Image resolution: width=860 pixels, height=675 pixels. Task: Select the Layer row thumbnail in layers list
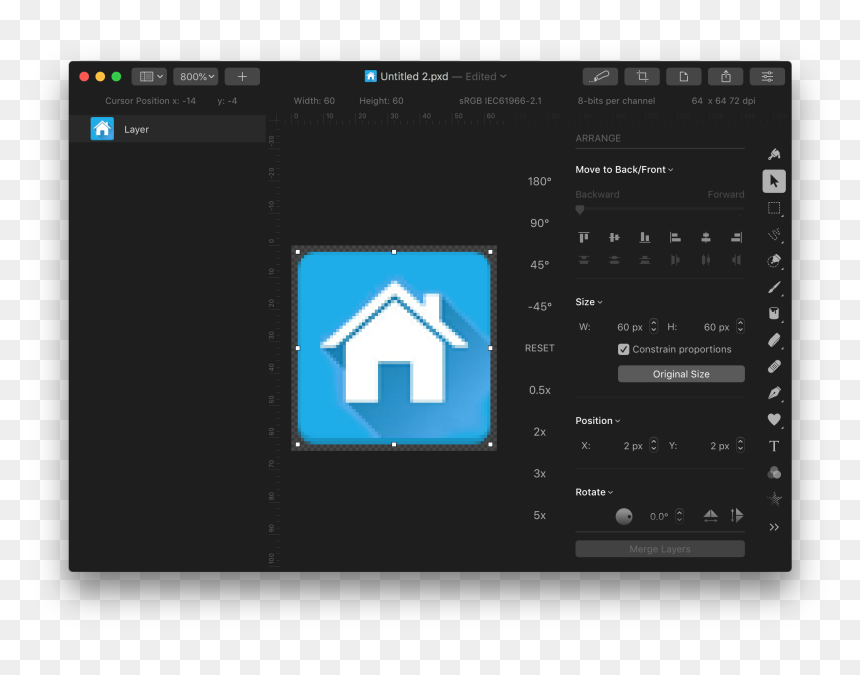point(102,129)
